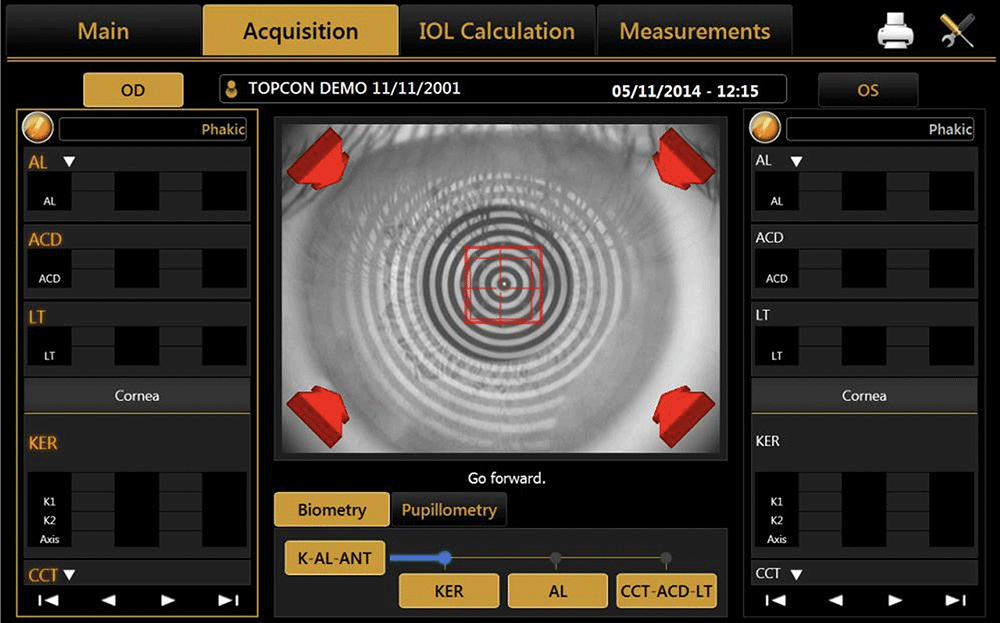Open the settings tools icon

[956, 32]
